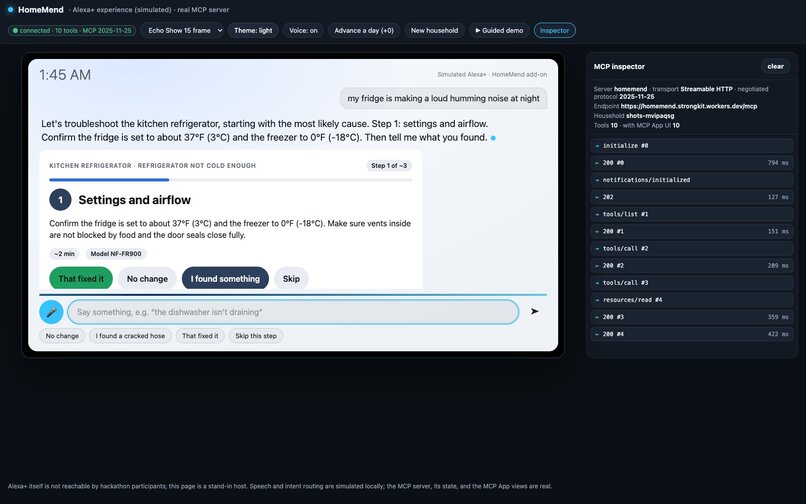Viewport: 806px width, 504px height.
Task: Click the send arrow icon
Action: [535, 311]
